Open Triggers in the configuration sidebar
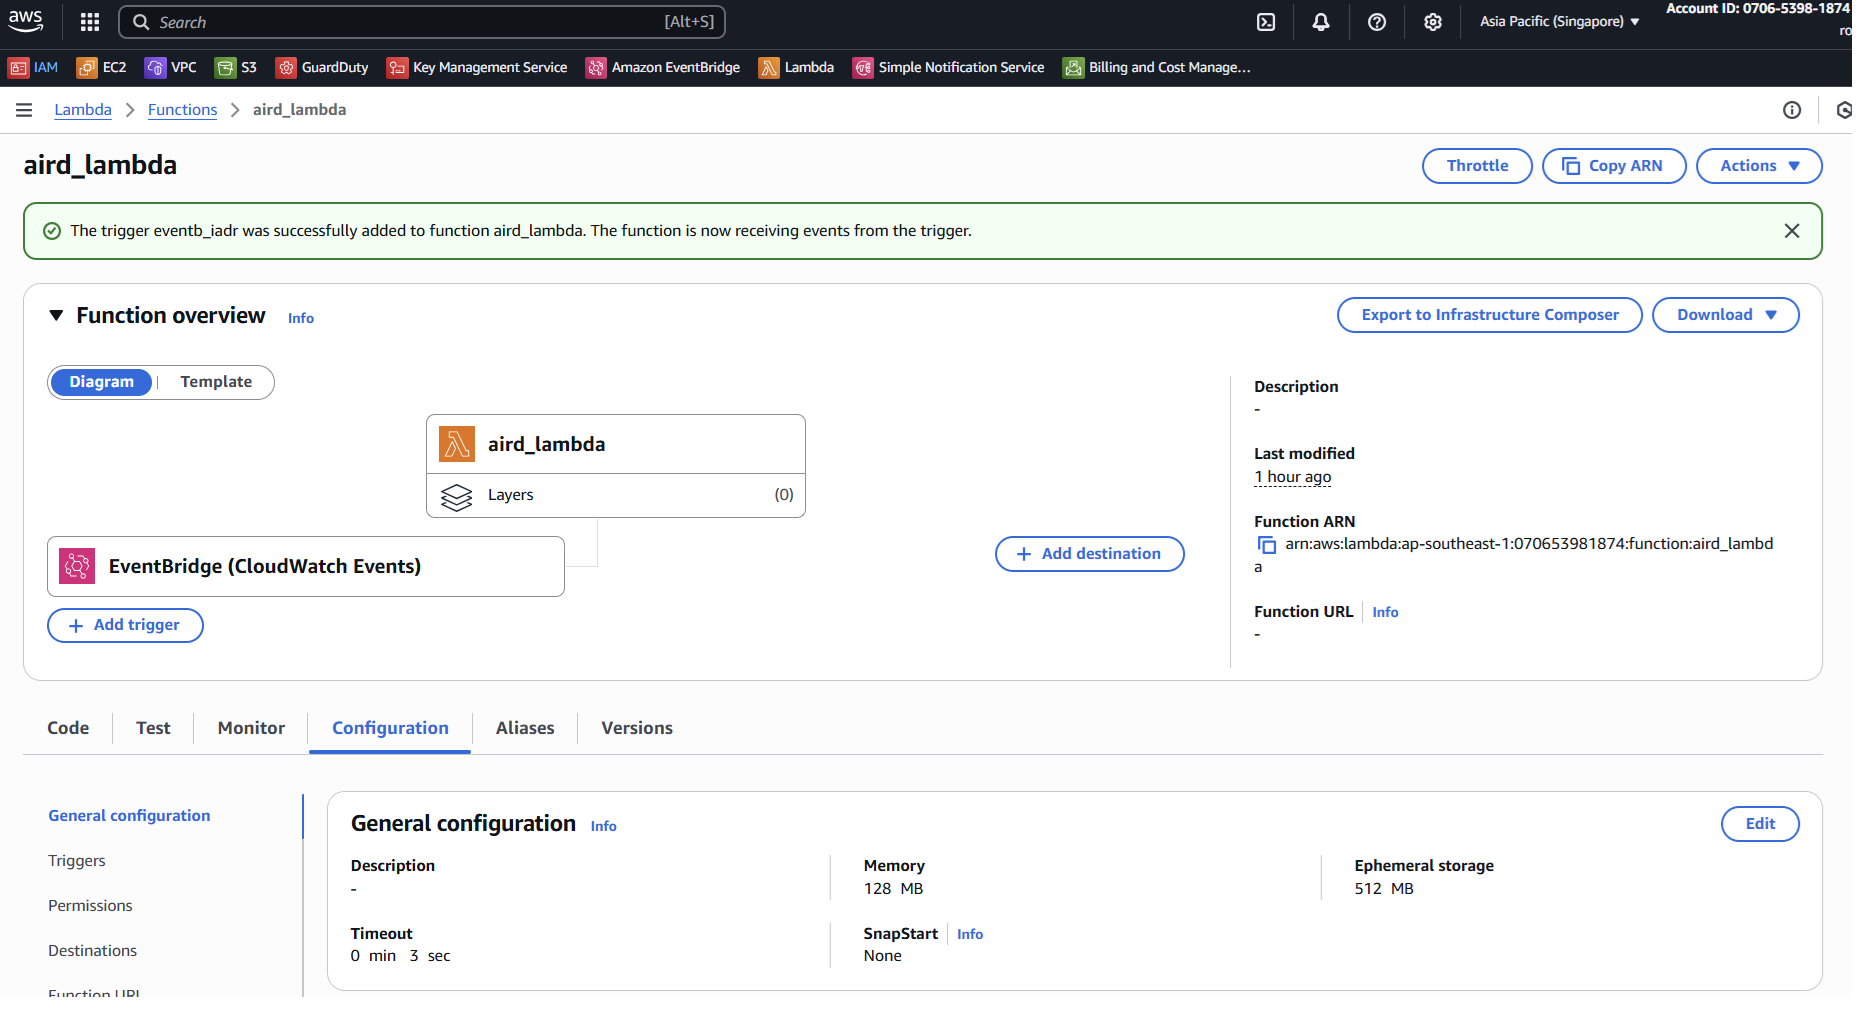The width and height of the screenshot is (1867, 1020). (x=77, y=861)
